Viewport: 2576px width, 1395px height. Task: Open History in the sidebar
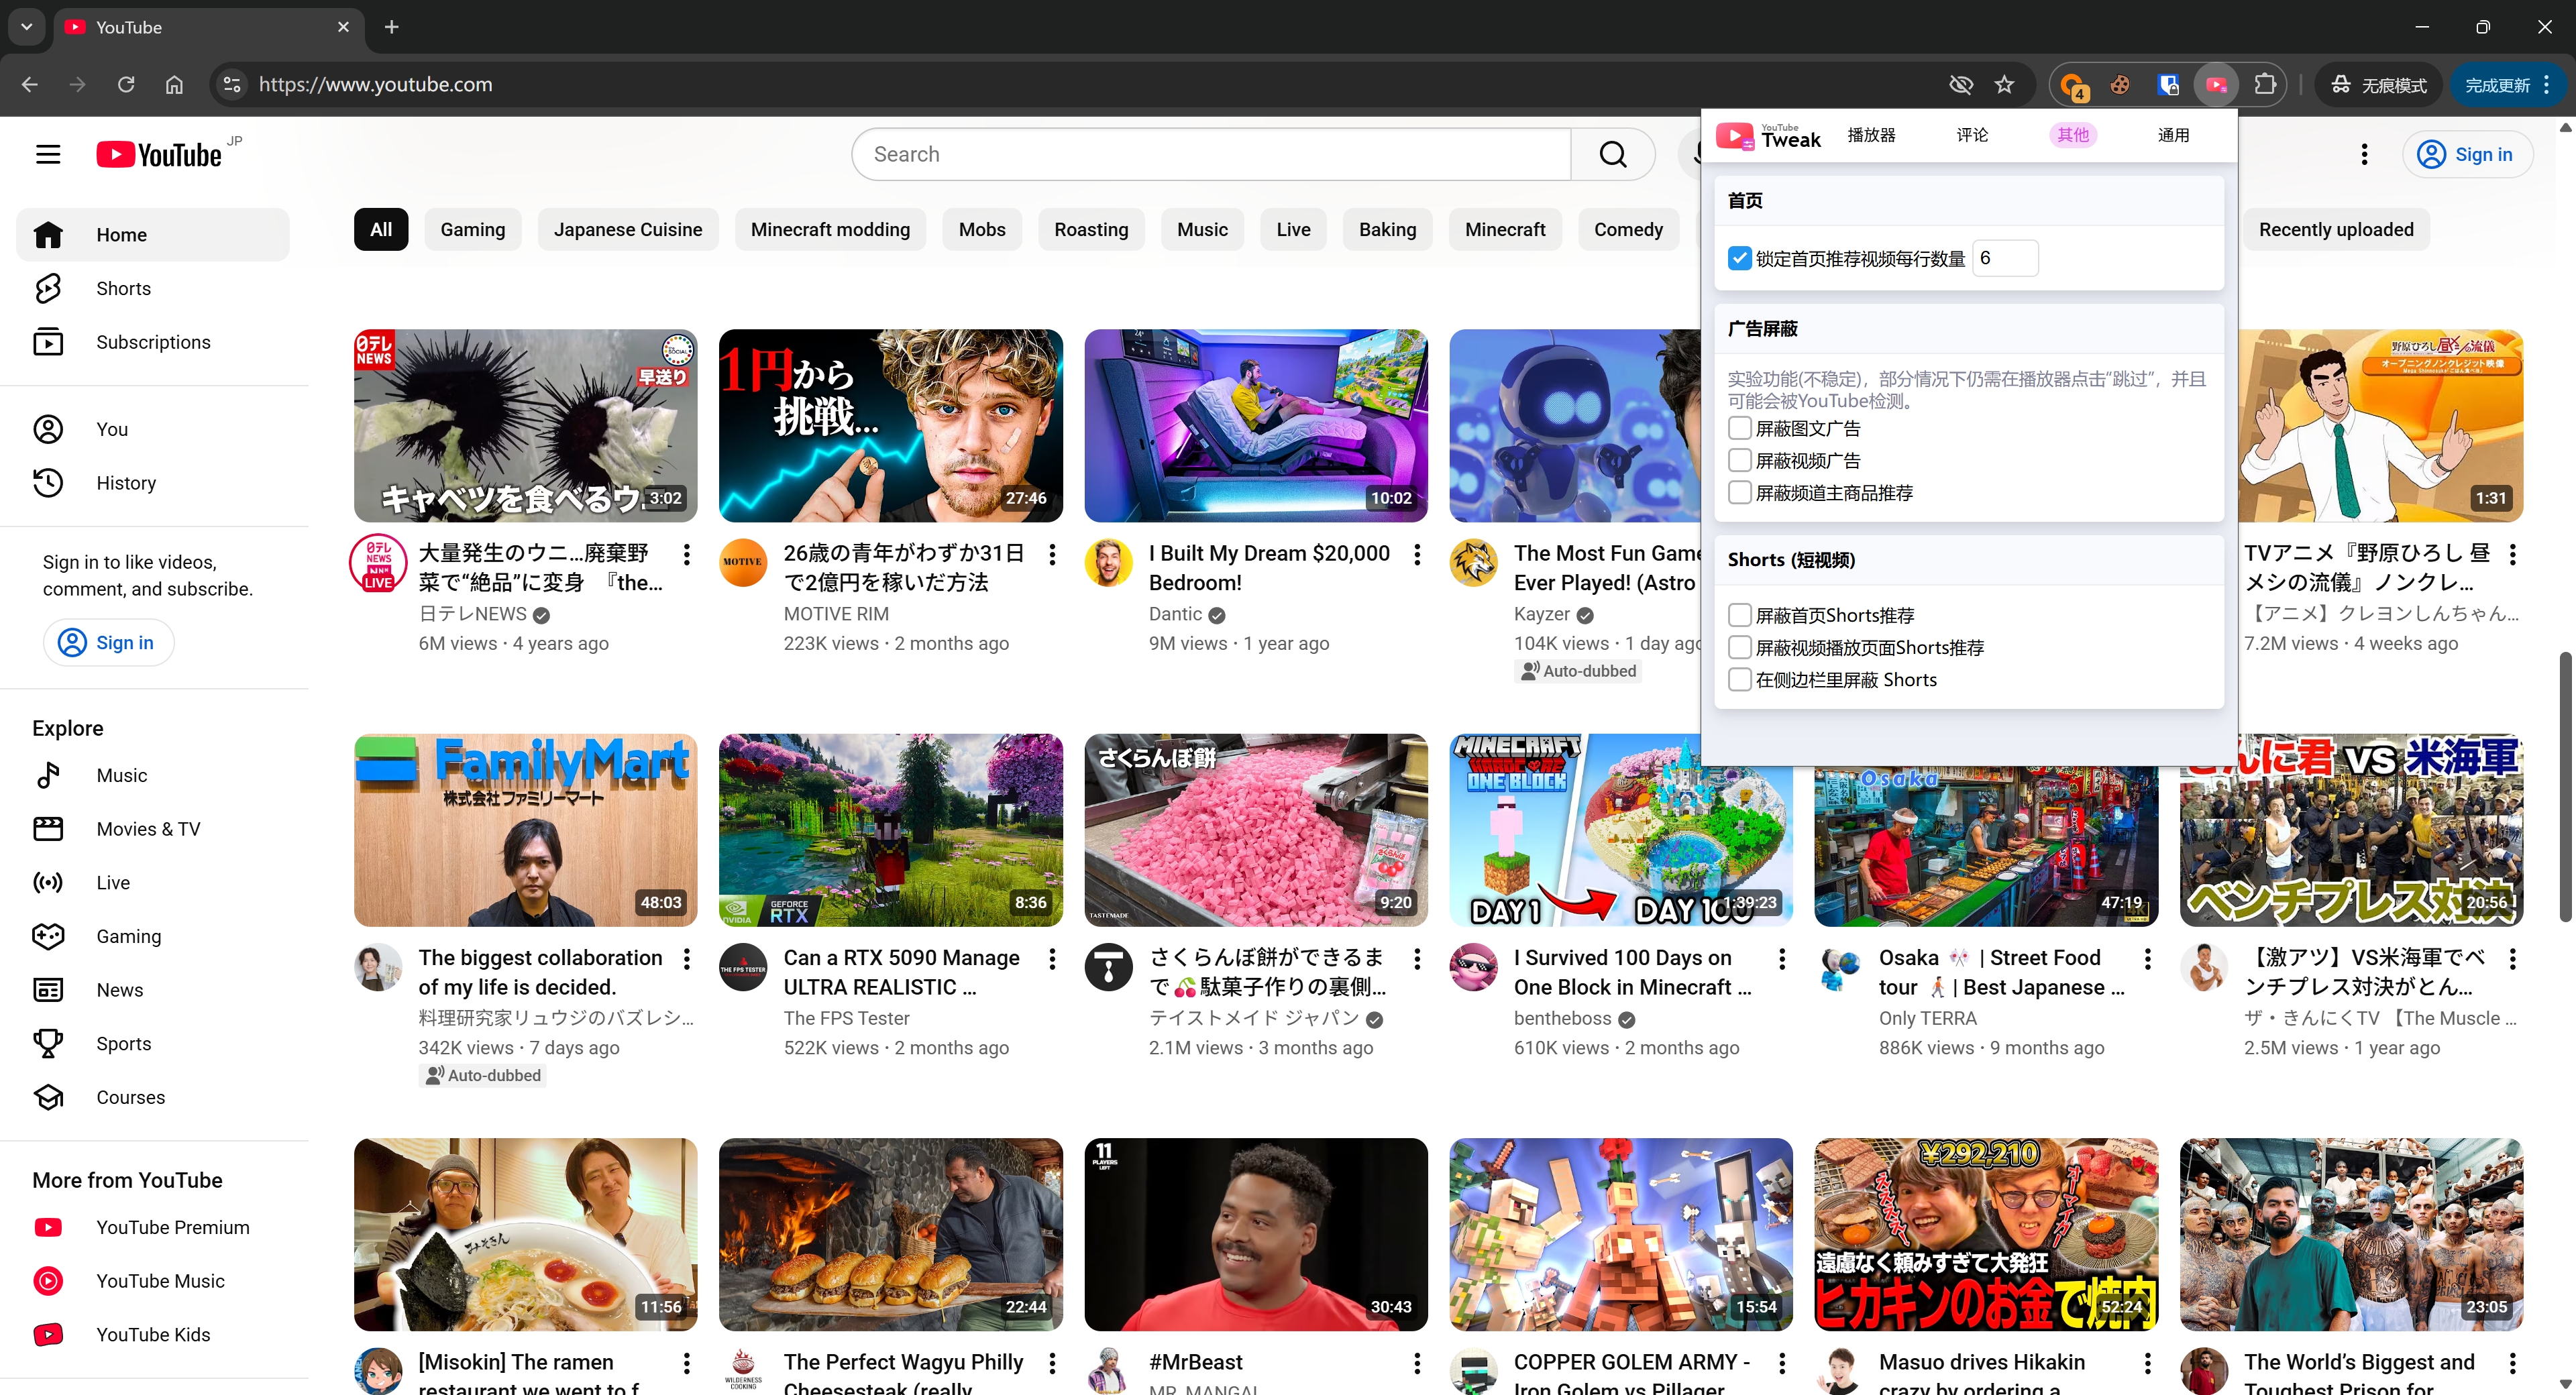126,483
